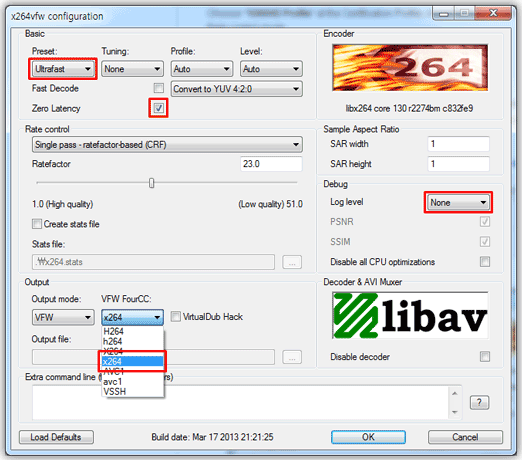
Task: Click the Load Defaults button
Action: pyautogui.click(x=56, y=437)
